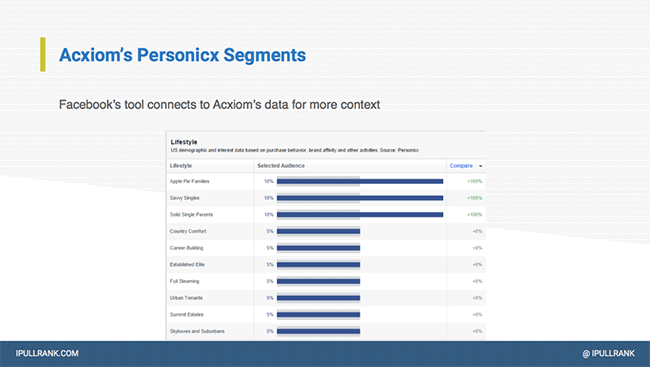Click the Career Building row label

pos(187,248)
